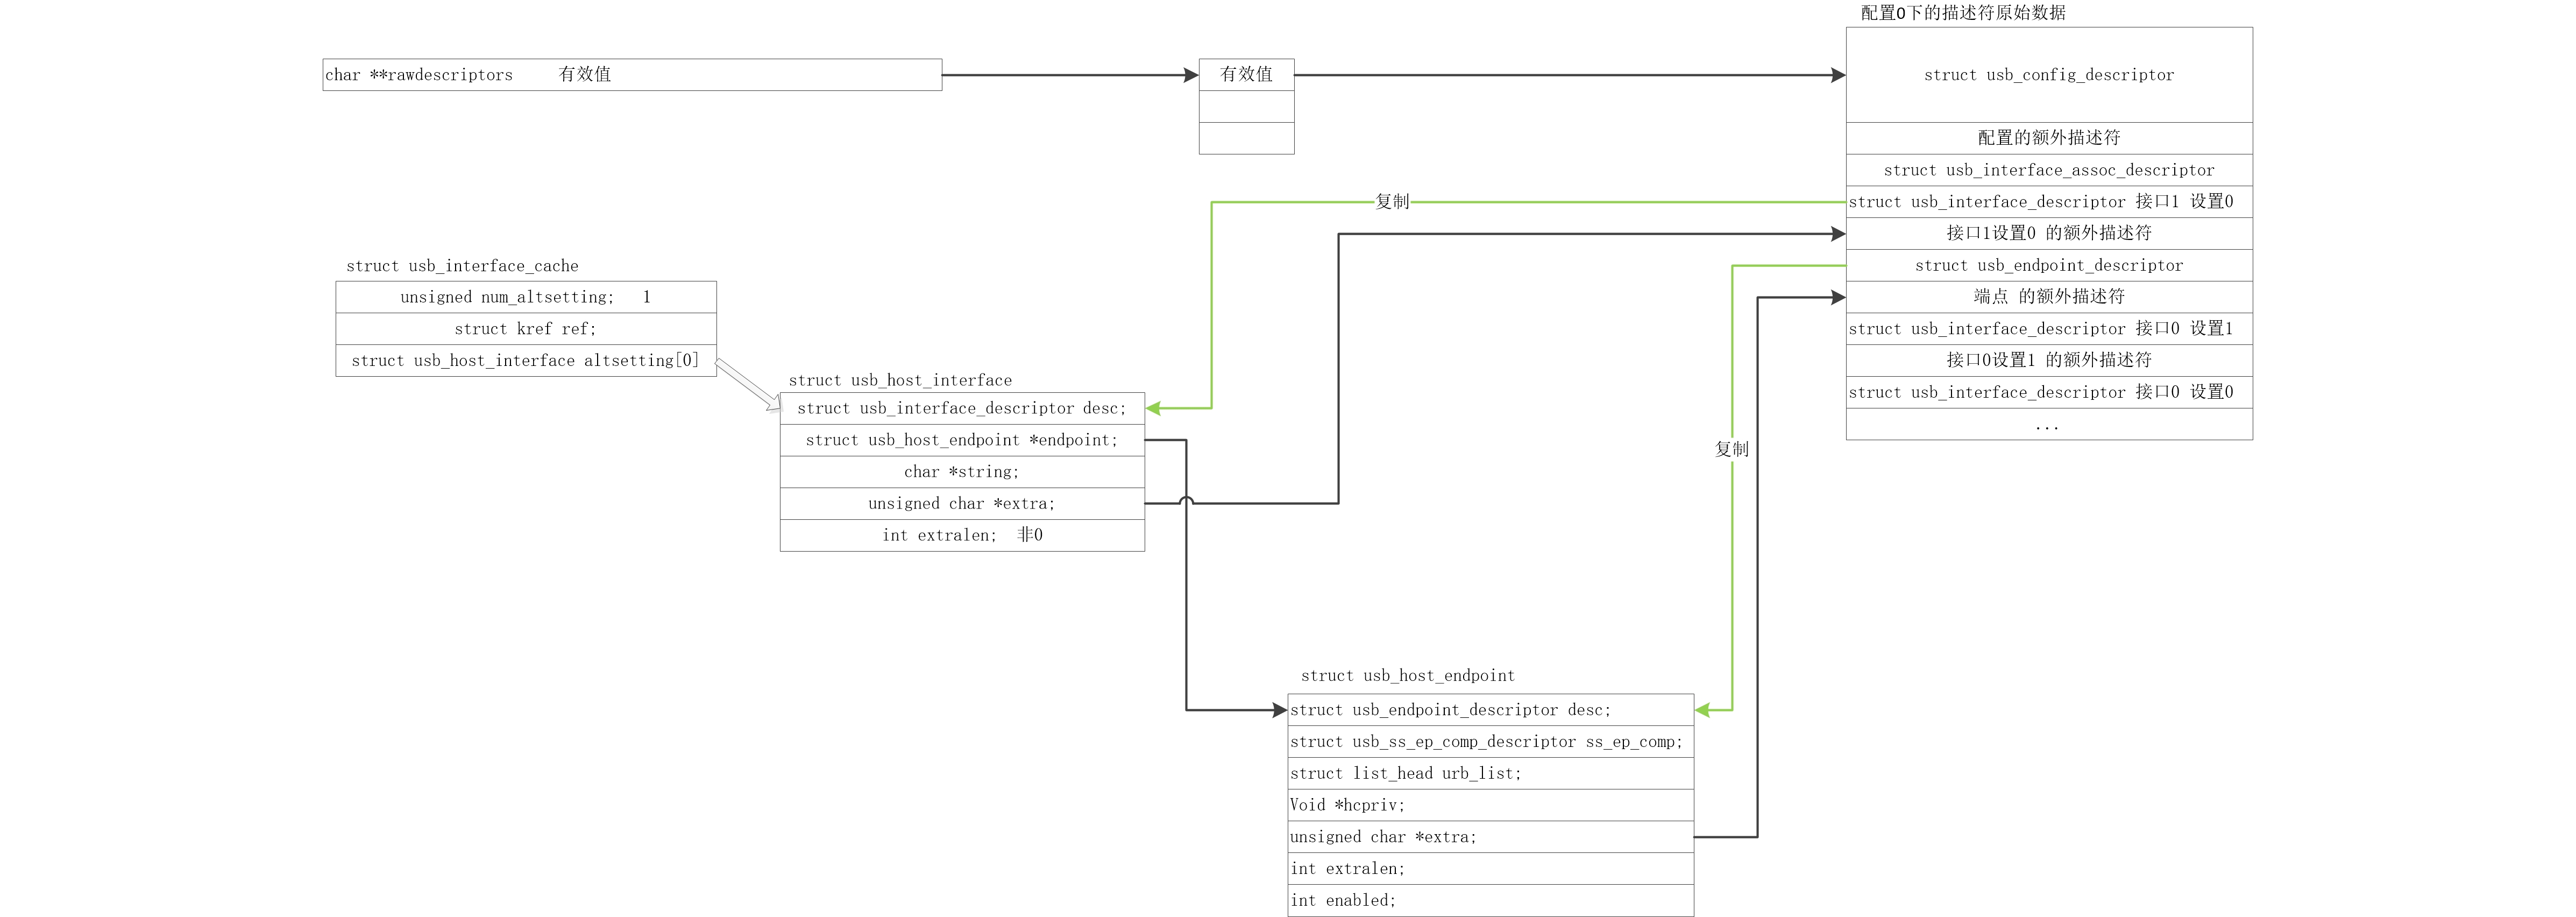Click 'unsigned char *extra;' in usb_host_endpoint
This screenshot has height=917, width=2576.
click(x=1491, y=837)
